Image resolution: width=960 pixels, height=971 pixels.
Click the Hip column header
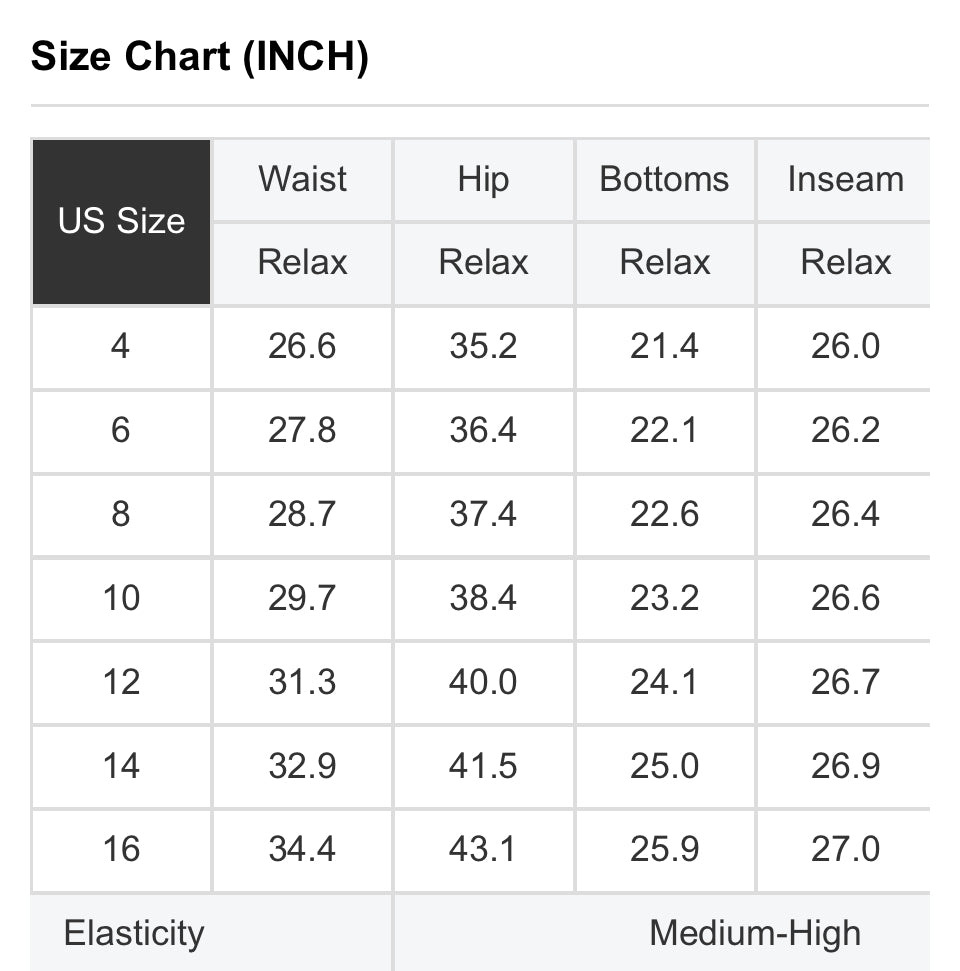point(483,180)
